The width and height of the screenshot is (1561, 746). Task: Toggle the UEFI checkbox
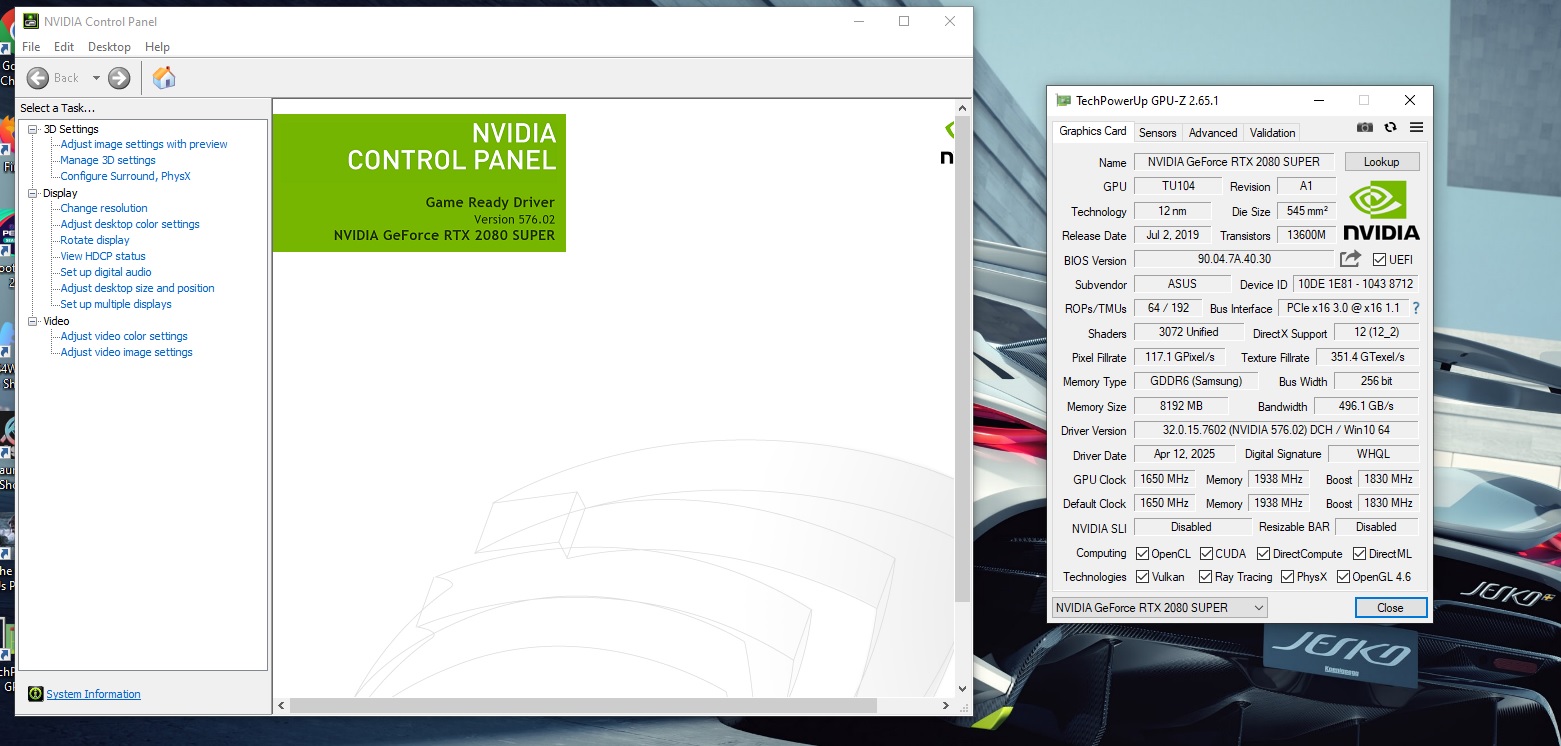pos(1380,260)
